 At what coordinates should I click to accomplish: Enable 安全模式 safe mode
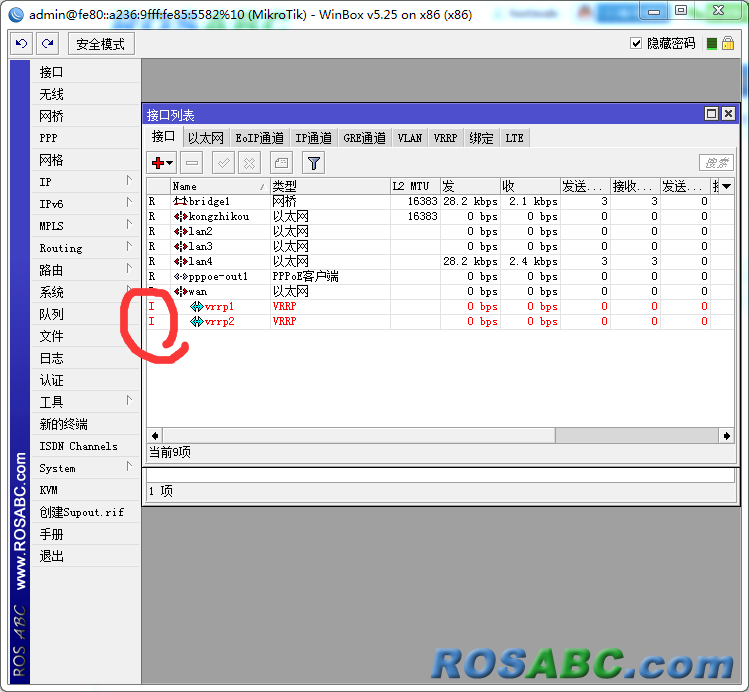point(101,44)
